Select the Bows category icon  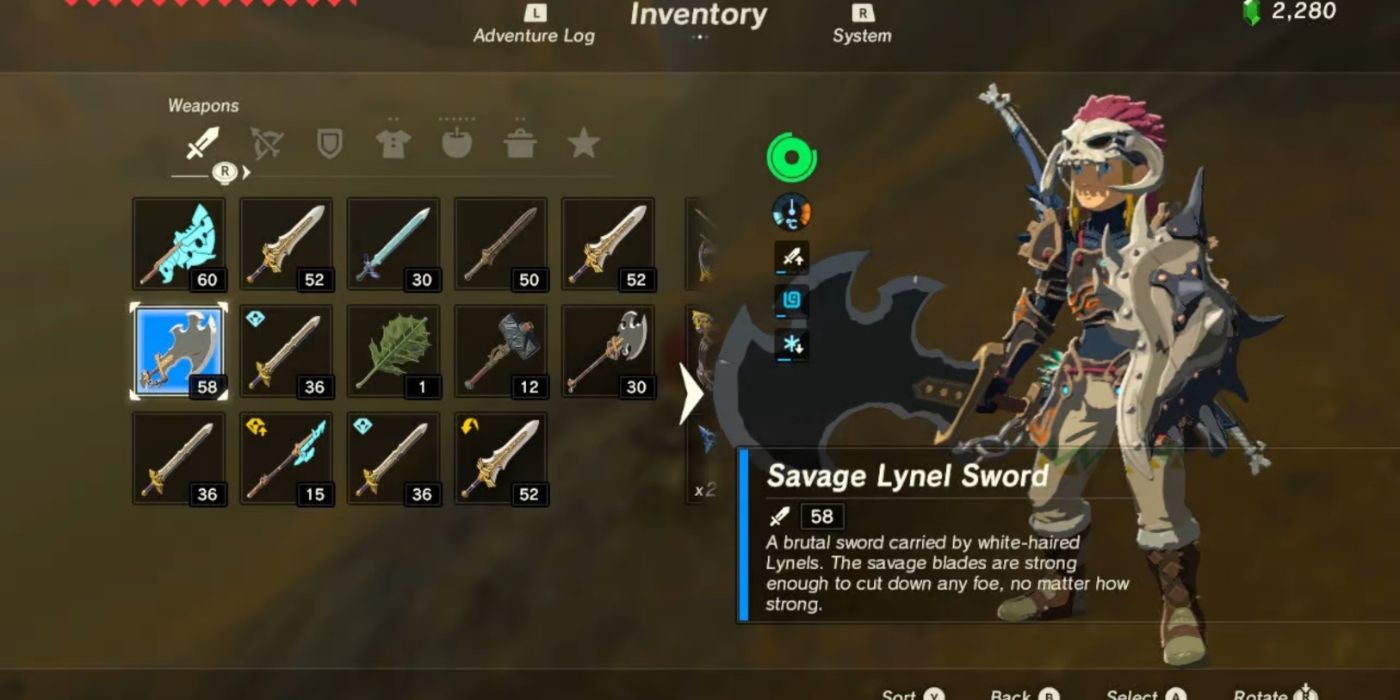(266, 144)
